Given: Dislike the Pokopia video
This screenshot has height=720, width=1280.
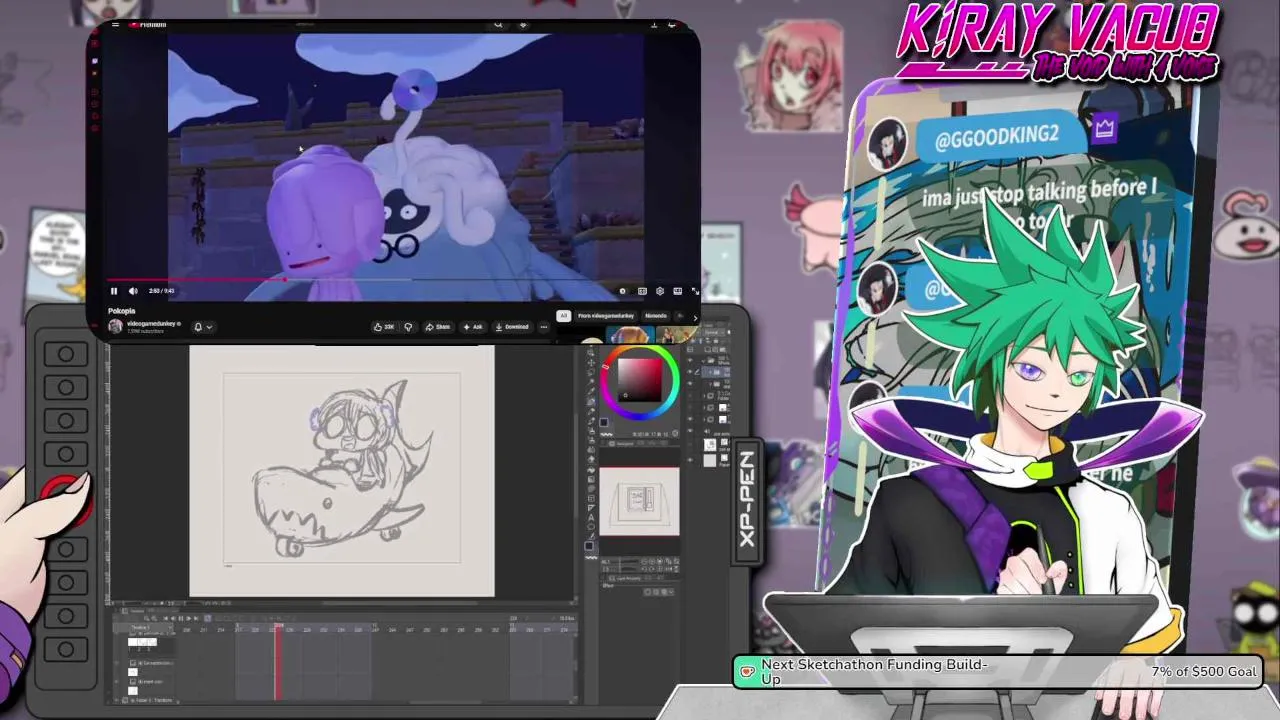Looking at the screenshot, I should tap(408, 327).
